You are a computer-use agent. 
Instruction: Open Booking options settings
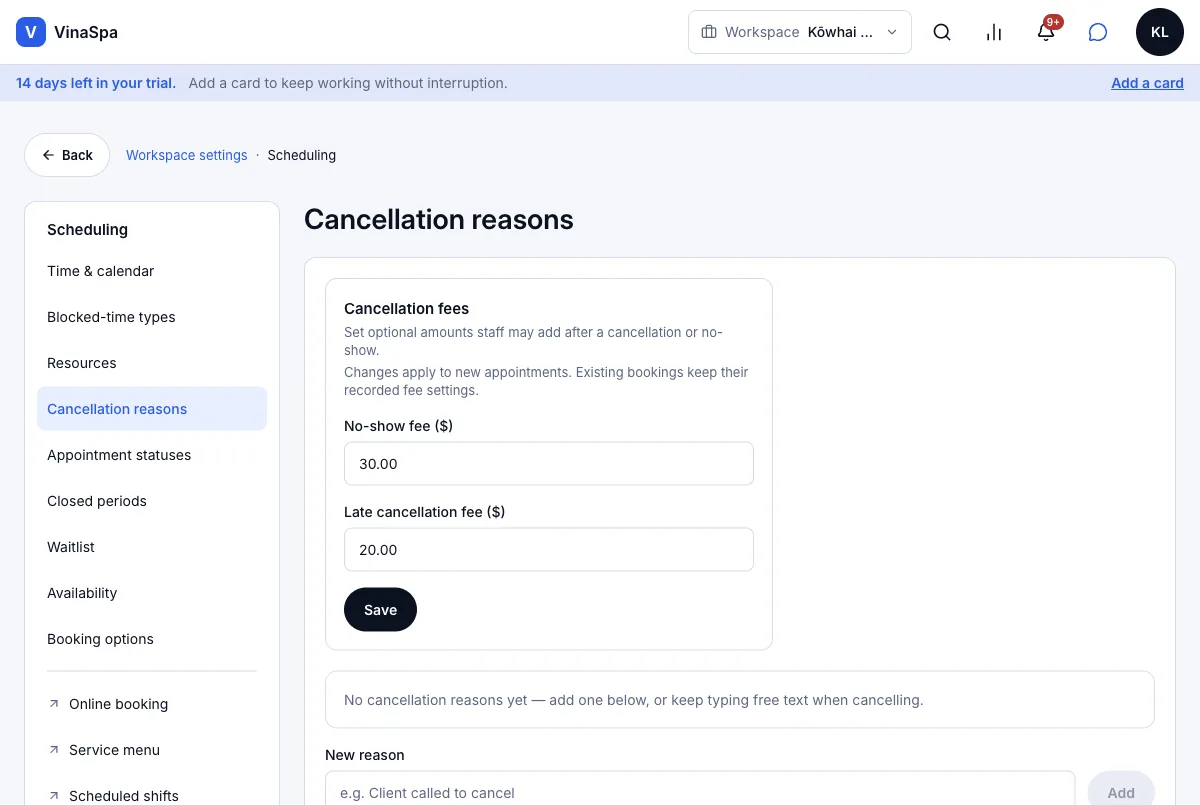click(152, 639)
